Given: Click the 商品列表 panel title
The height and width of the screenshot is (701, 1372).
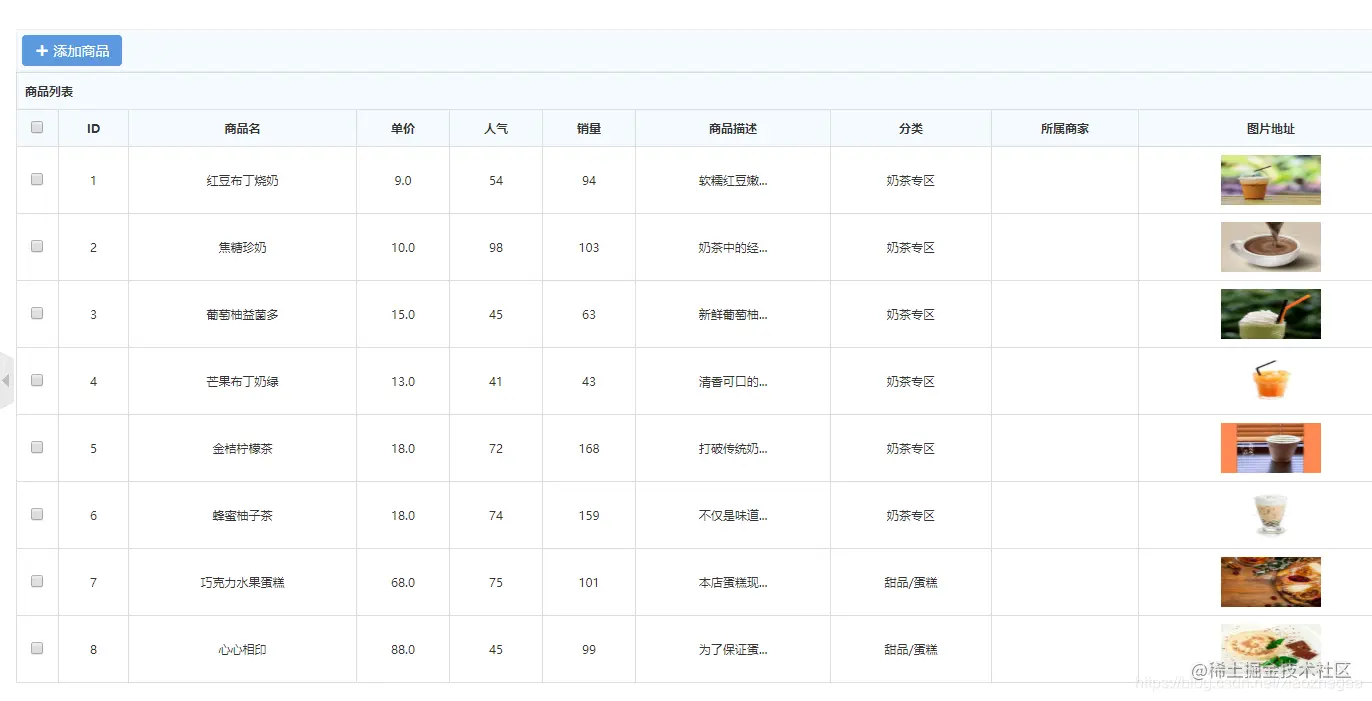Looking at the screenshot, I should tap(44, 90).
